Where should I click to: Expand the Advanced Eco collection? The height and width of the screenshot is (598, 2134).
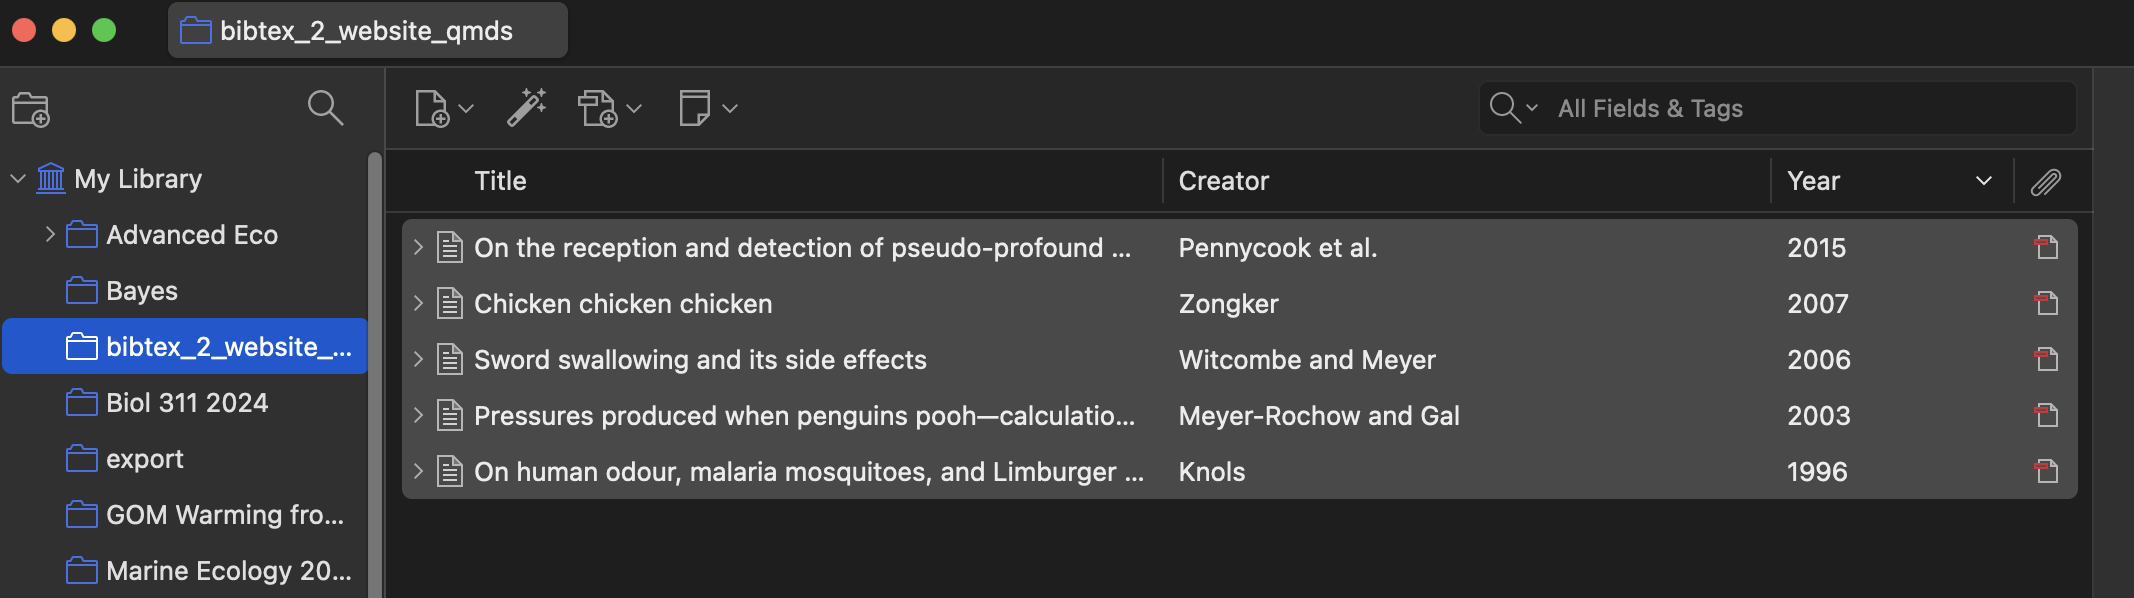click(50, 235)
